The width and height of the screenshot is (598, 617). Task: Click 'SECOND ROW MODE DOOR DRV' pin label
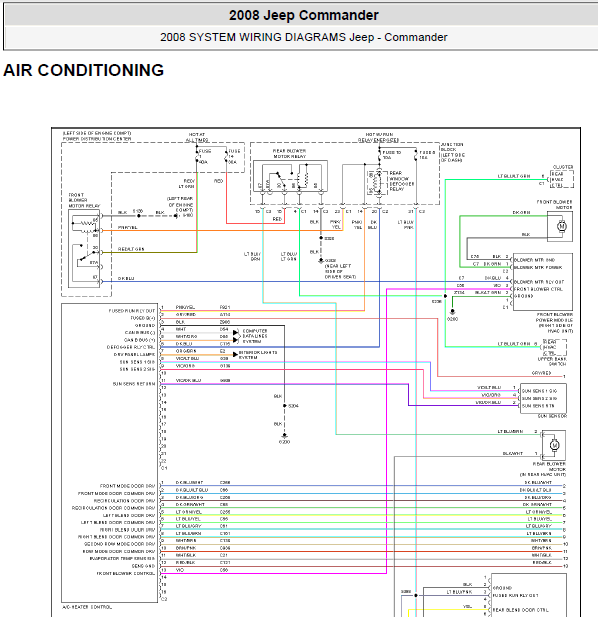pyautogui.click(x=120, y=544)
